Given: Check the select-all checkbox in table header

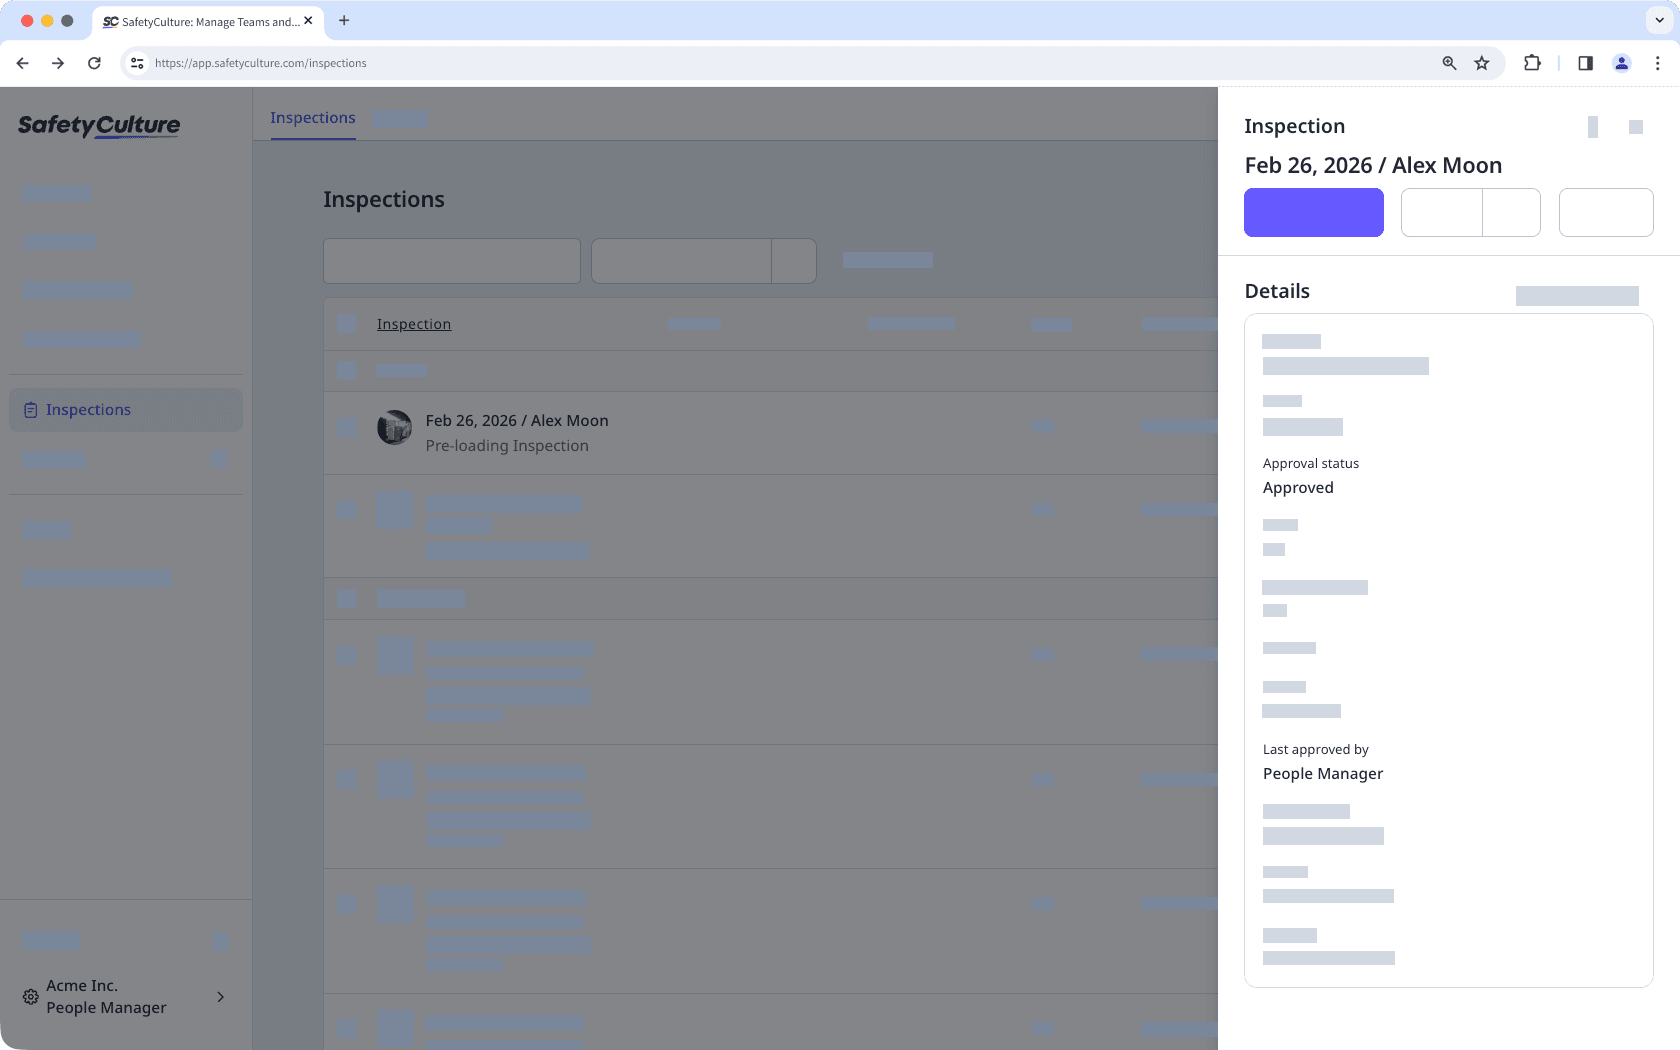Looking at the screenshot, I should [x=346, y=324].
